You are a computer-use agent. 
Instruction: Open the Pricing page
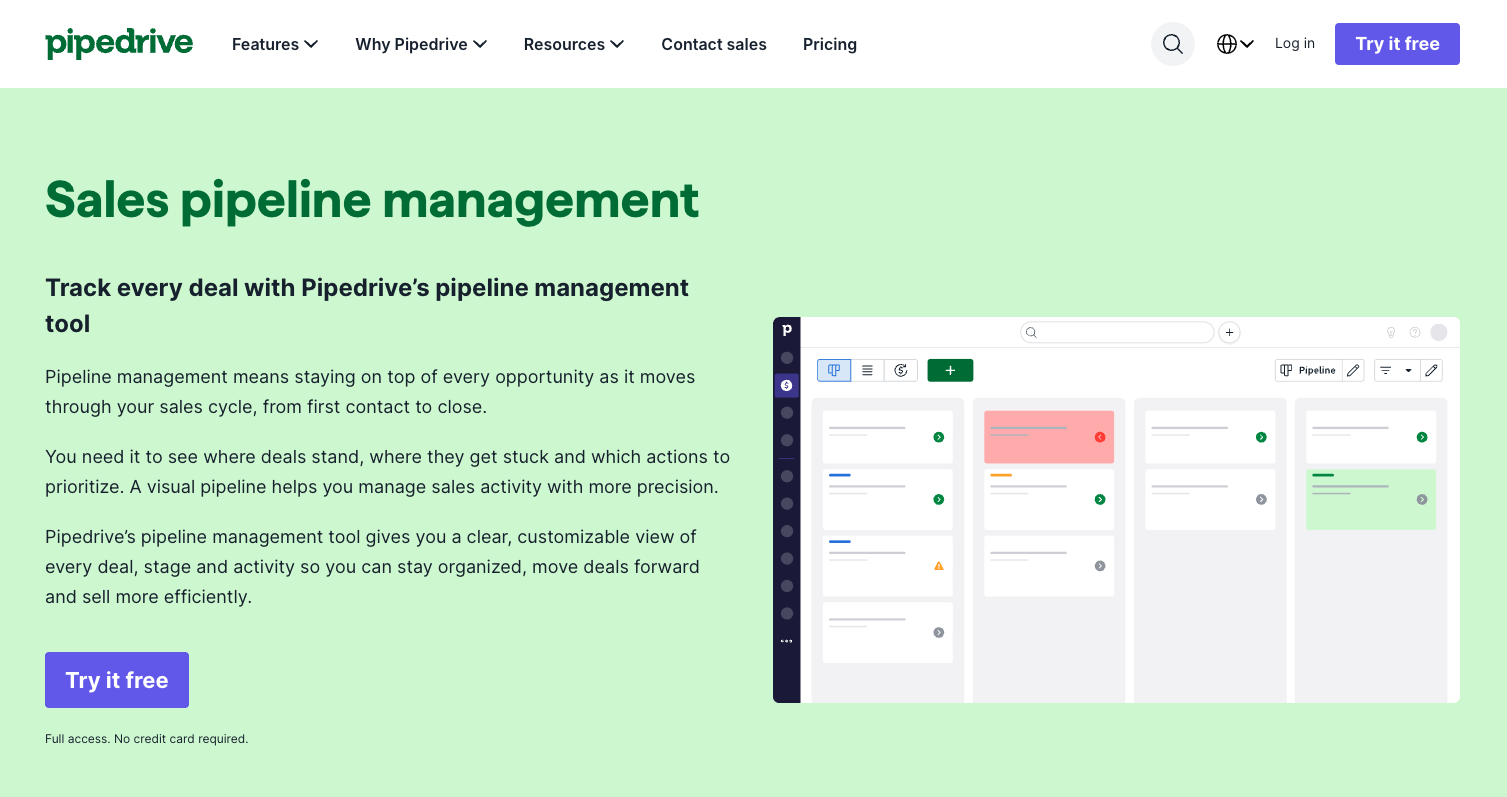[830, 44]
